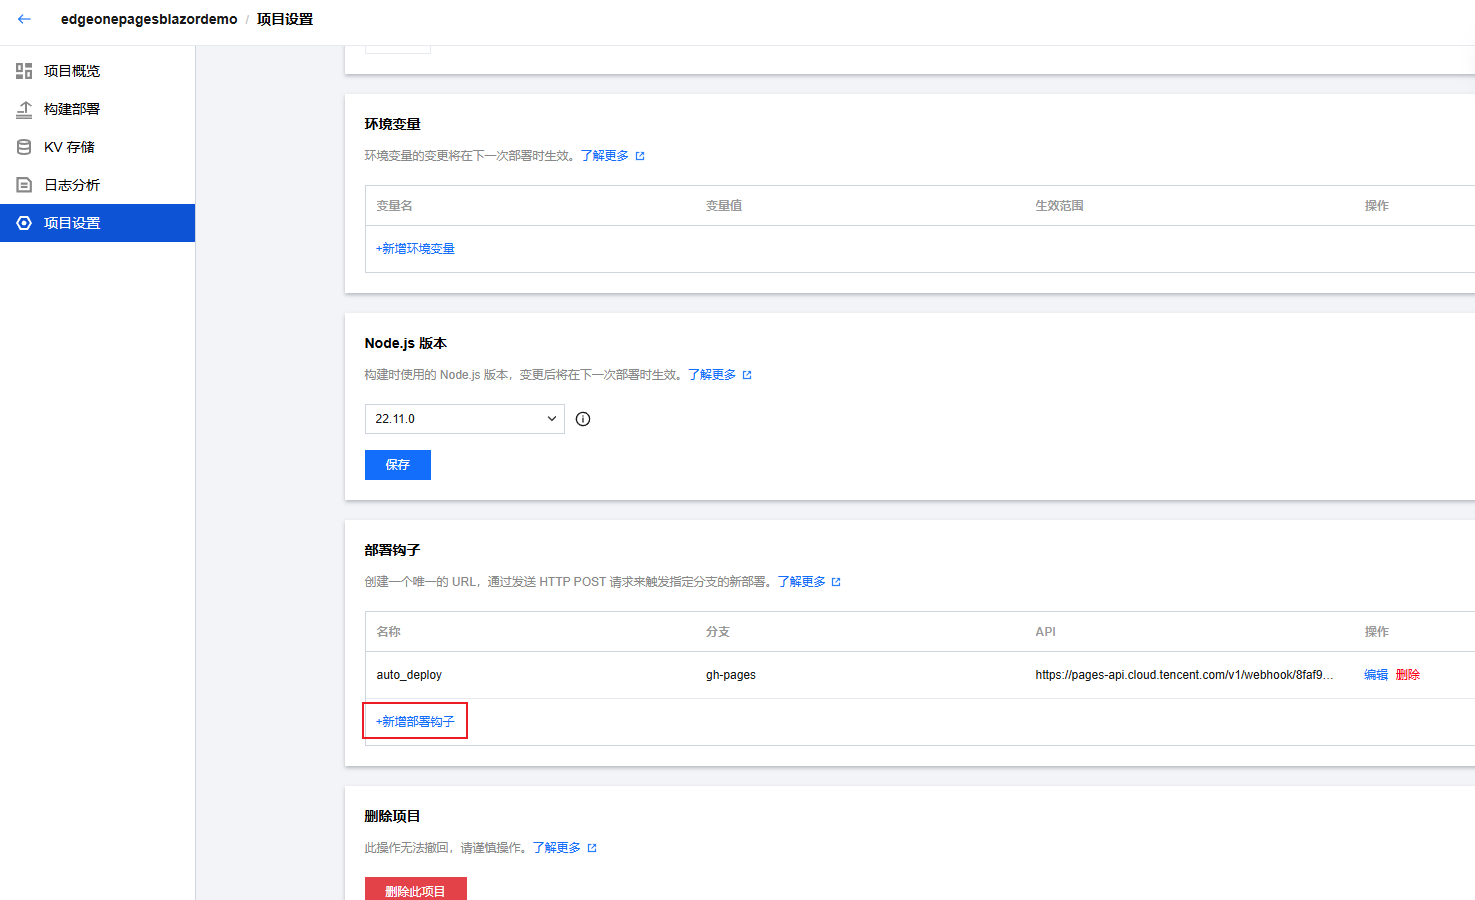Click 分支 column header
Image resolution: width=1475 pixels, height=900 pixels.
(x=718, y=632)
